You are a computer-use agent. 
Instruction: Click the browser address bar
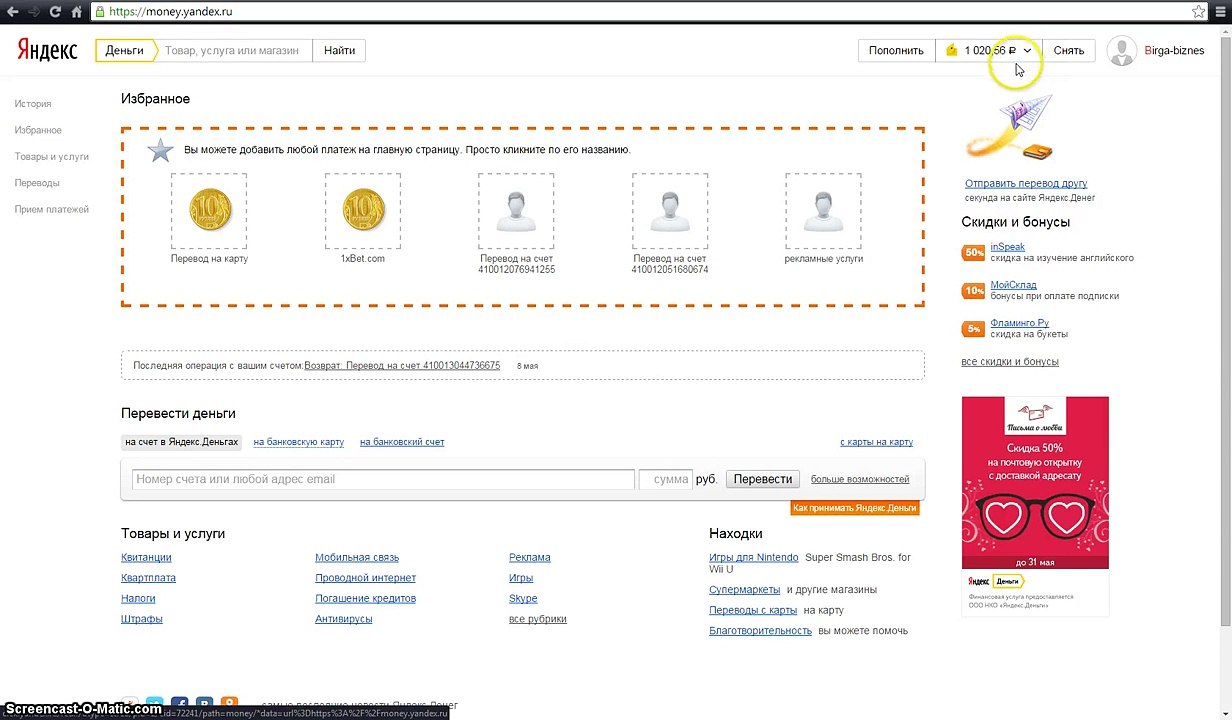pyautogui.click(x=640, y=12)
